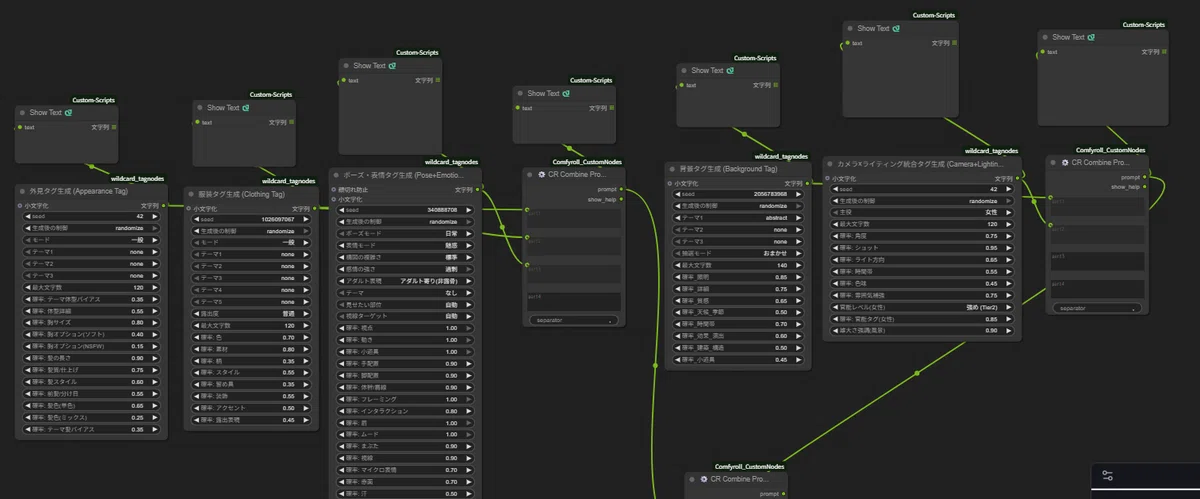Click the gear icon on the CR Combine node beside the Camera node
This screenshot has height=499, width=1200.
tap(1065, 162)
